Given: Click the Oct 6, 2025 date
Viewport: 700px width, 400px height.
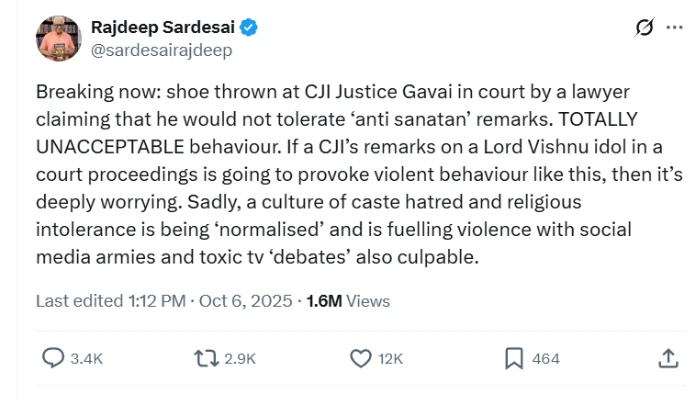Looking at the screenshot, I should 246,301.
